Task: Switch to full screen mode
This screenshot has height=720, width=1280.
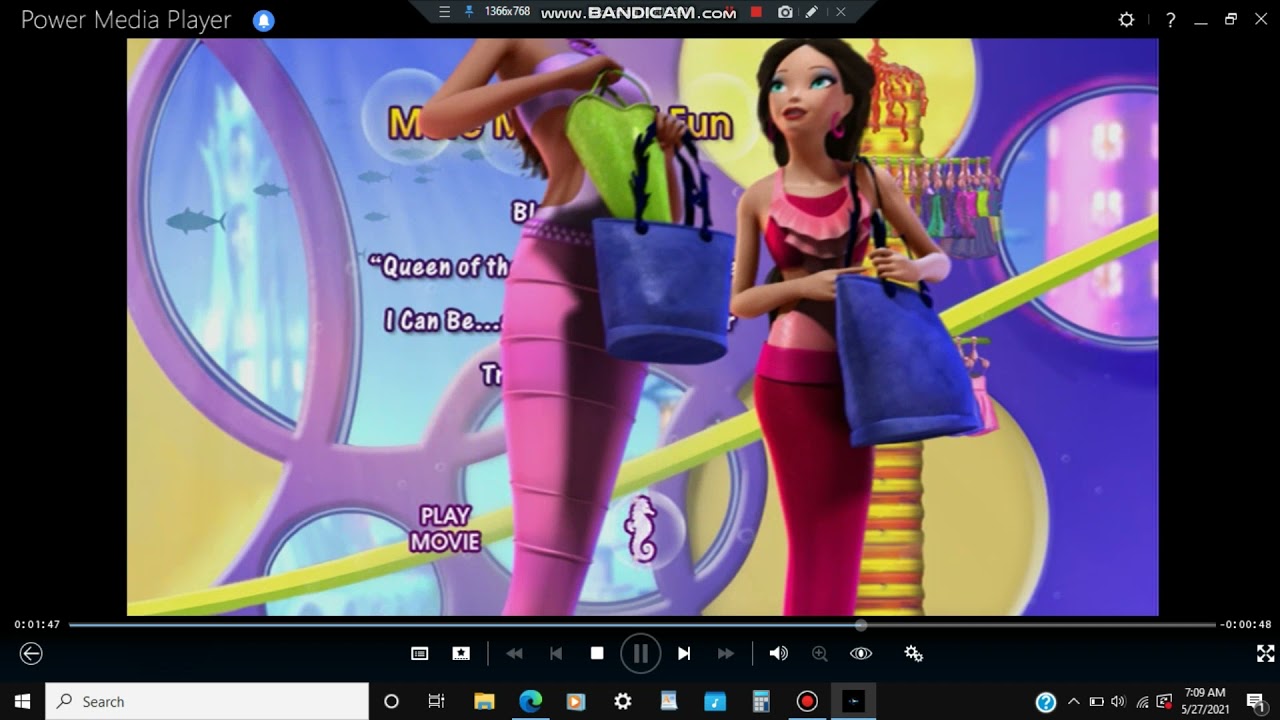Action: pyautogui.click(x=1265, y=653)
